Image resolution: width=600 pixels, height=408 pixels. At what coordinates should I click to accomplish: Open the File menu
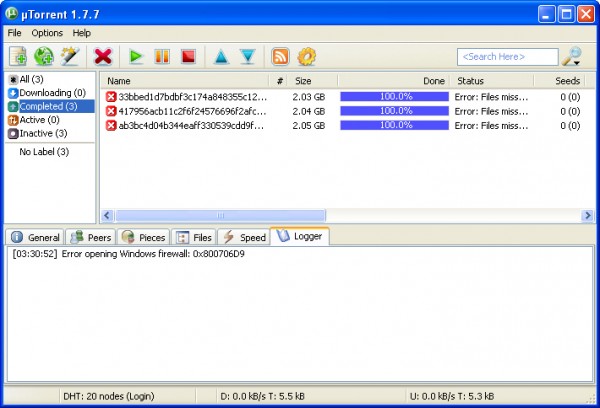(x=15, y=33)
